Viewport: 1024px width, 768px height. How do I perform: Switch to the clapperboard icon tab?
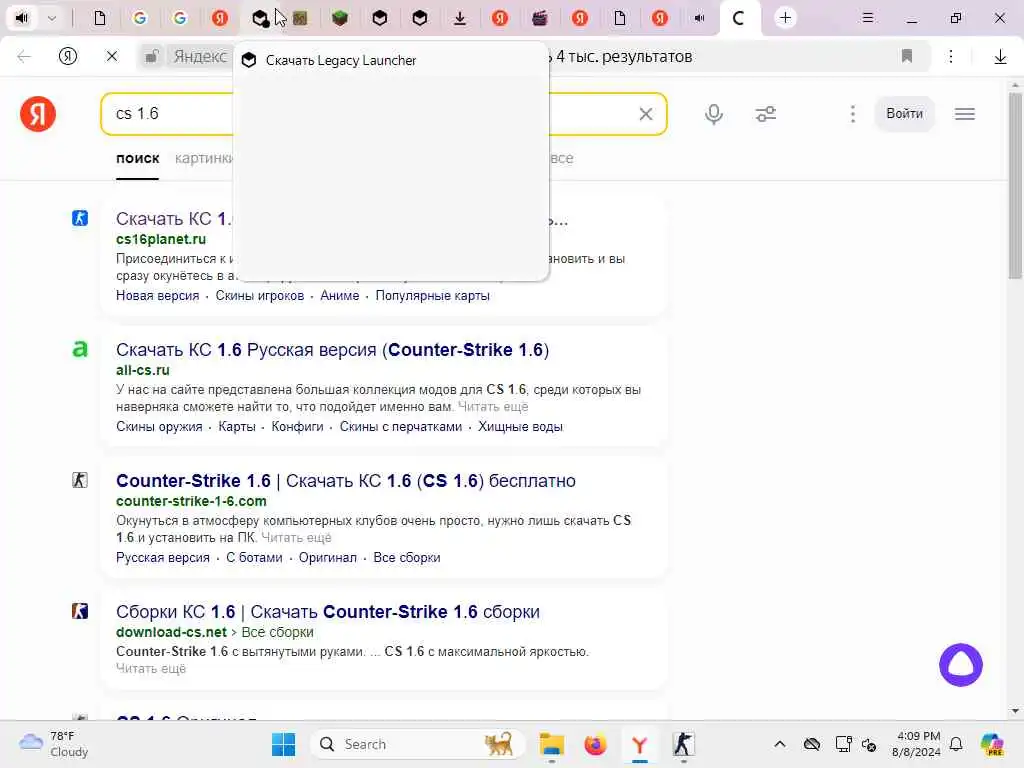(539, 18)
